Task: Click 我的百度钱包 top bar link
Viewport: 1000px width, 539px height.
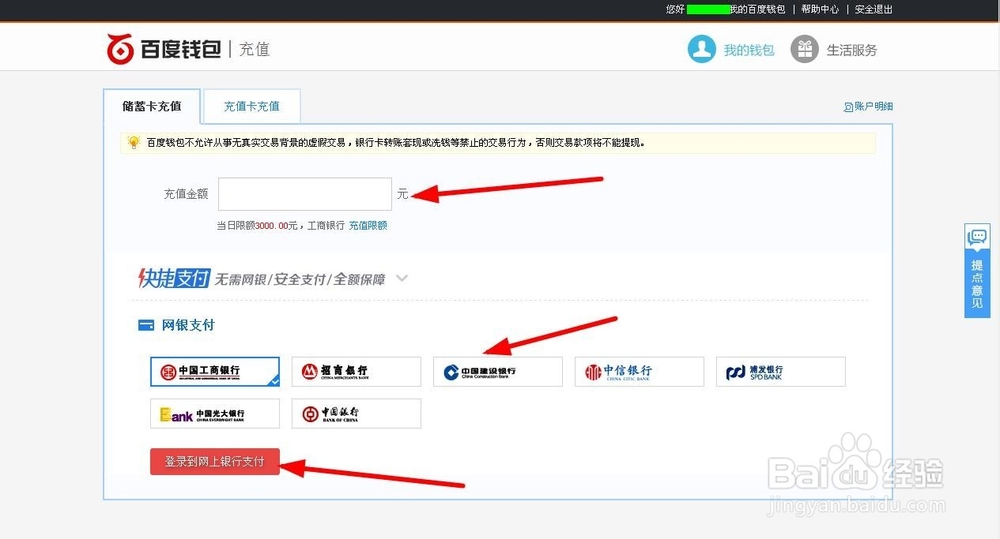Action: 758,9
